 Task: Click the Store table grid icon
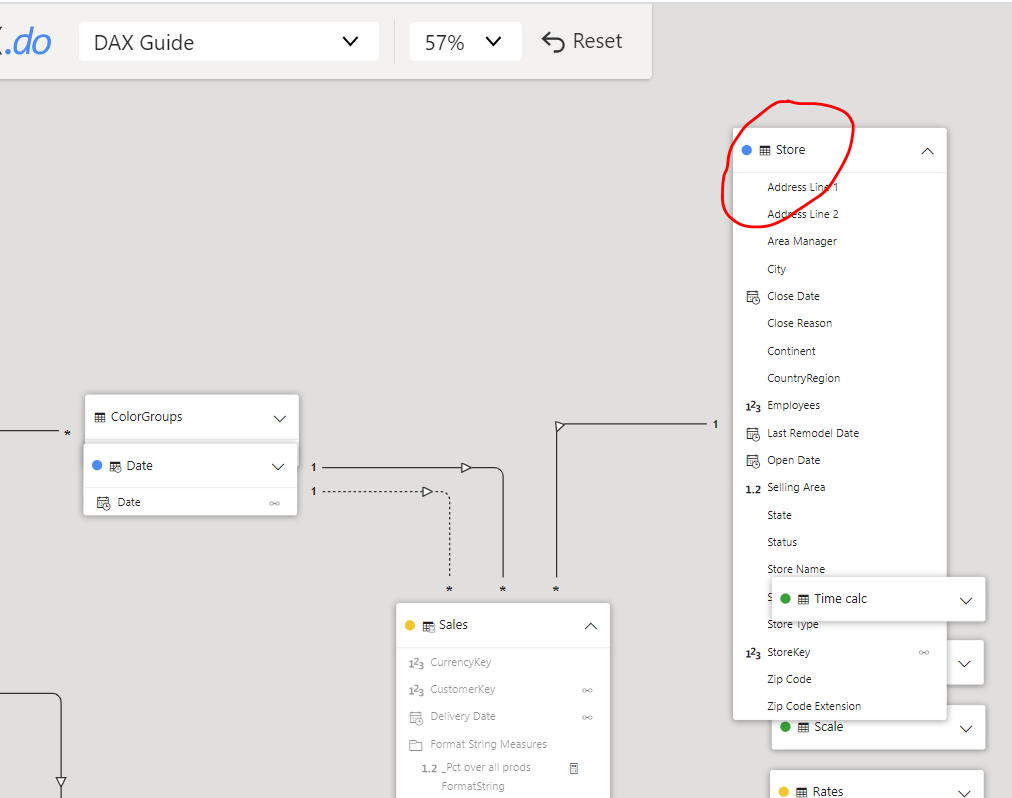coord(765,150)
